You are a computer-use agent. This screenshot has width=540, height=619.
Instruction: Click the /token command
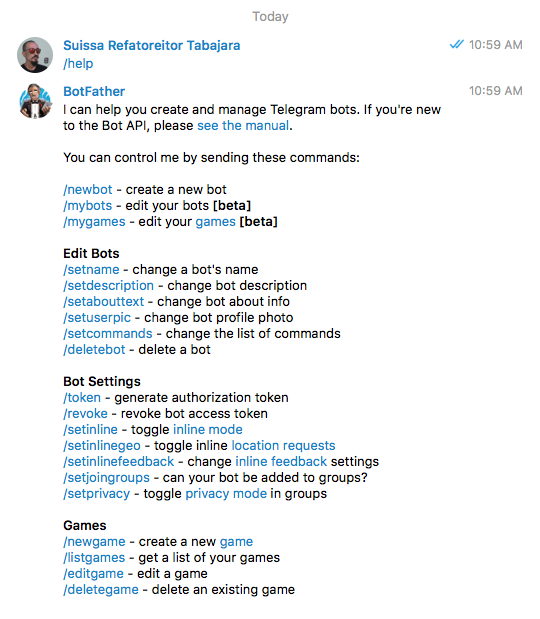[x=82, y=398]
